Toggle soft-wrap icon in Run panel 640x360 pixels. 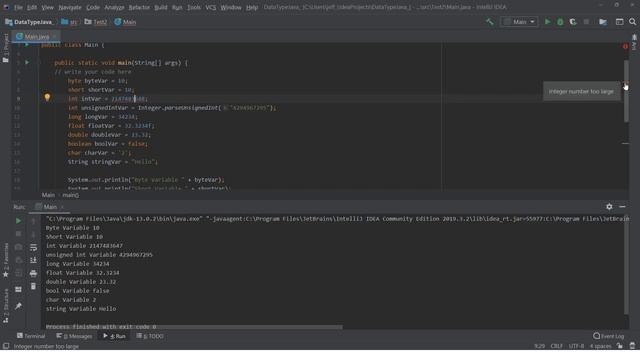pyautogui.click(x=33, y=247)
